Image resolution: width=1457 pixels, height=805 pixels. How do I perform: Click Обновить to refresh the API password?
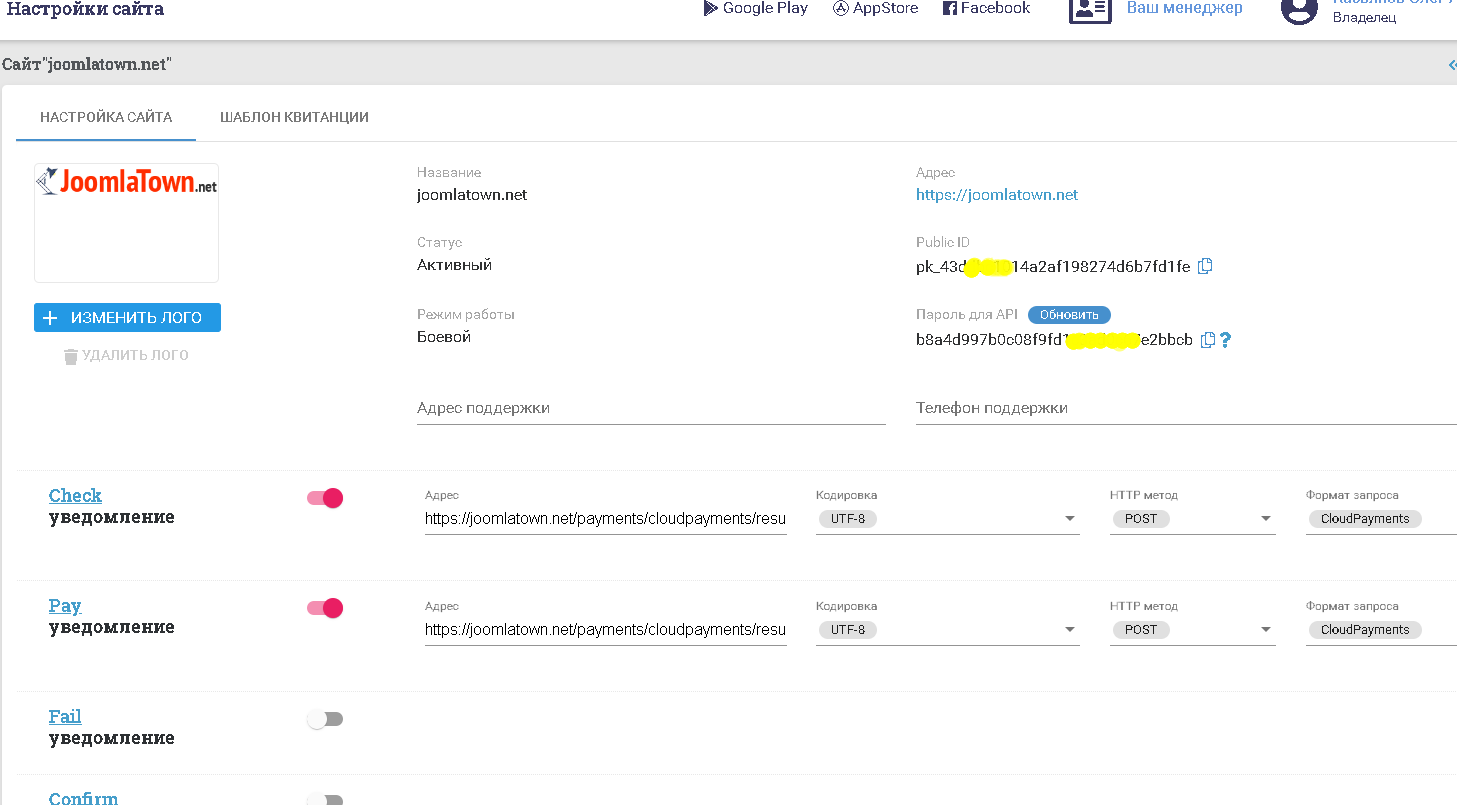[x=1069, y=315]
